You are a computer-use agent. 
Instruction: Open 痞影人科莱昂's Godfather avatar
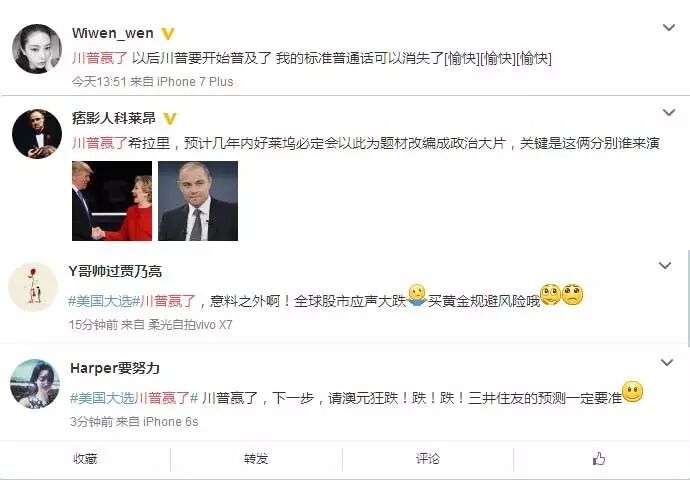37,133
